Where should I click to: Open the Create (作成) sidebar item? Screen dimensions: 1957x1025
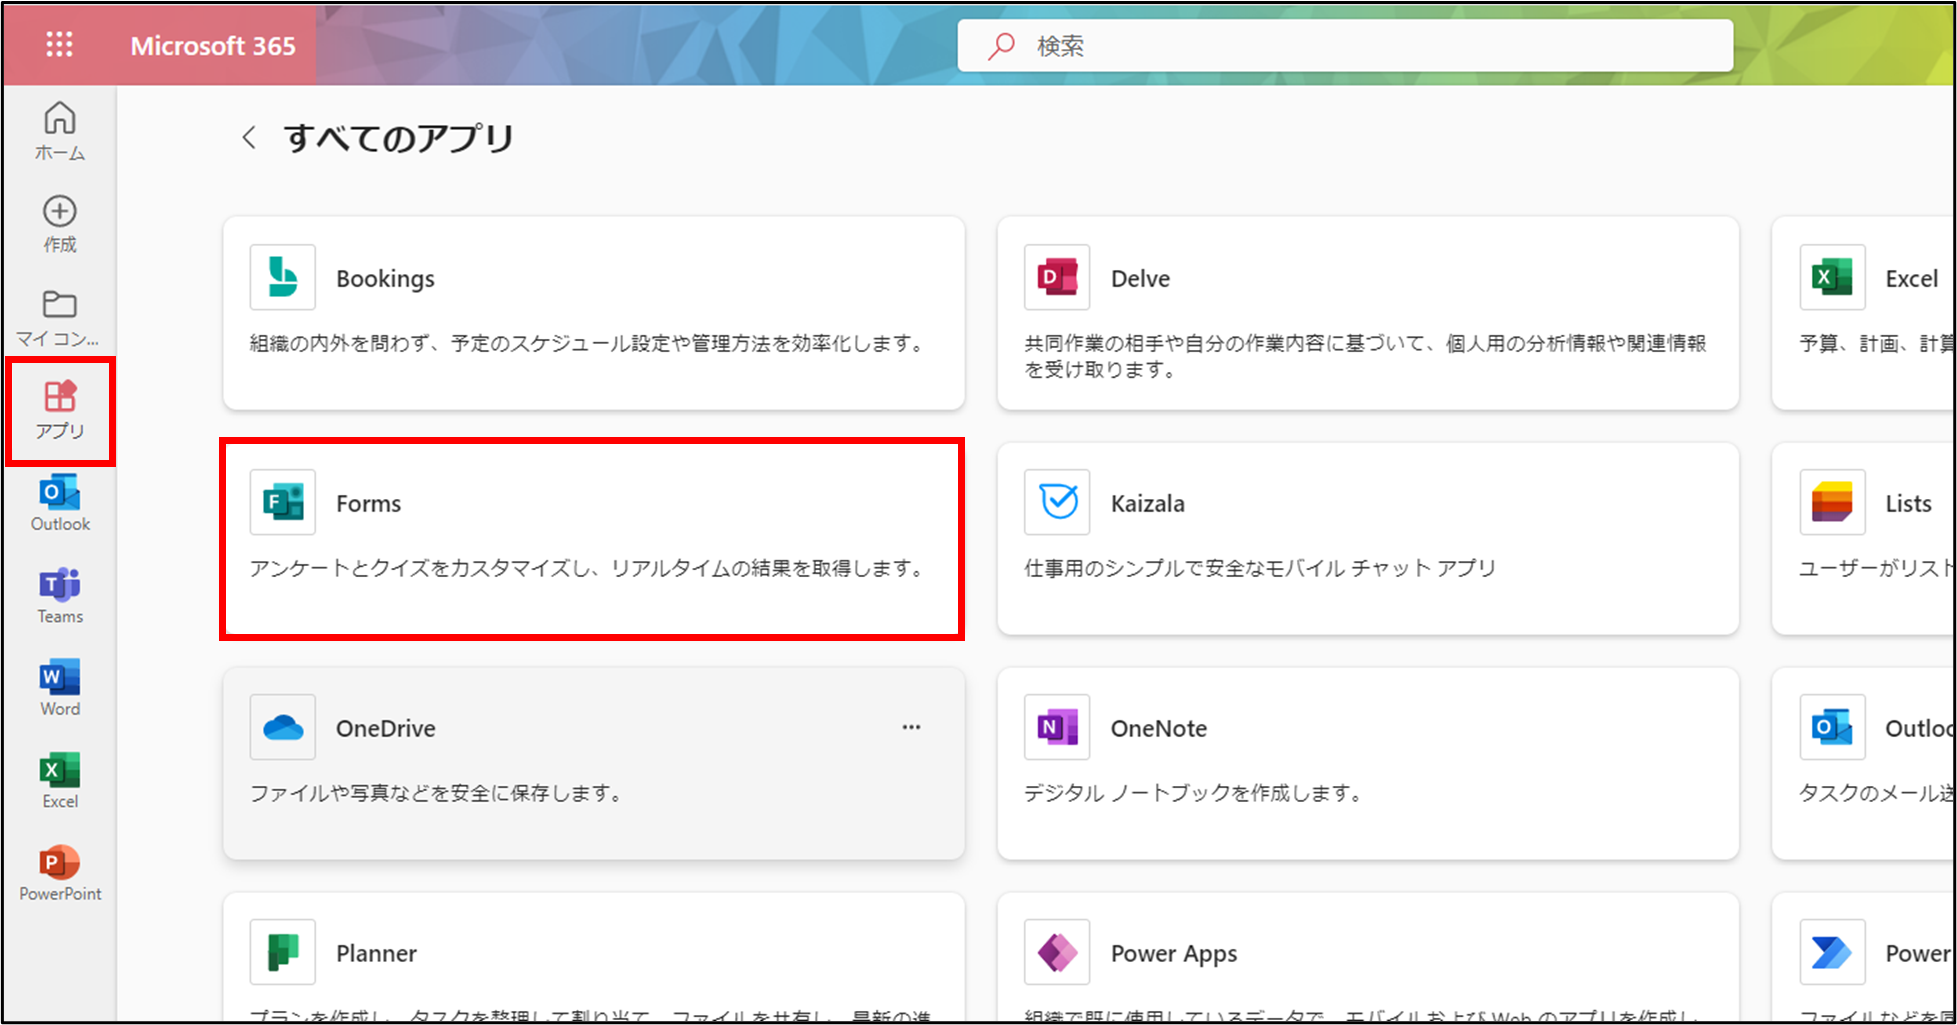60,224
